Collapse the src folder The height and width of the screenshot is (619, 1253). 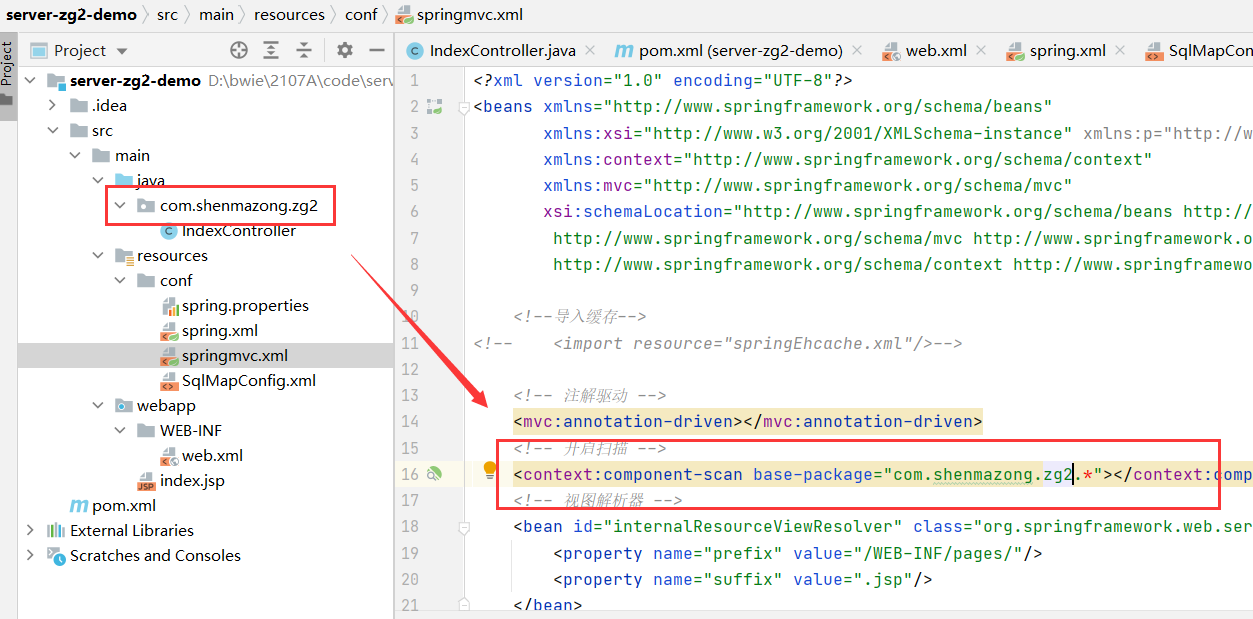(53, 131)
